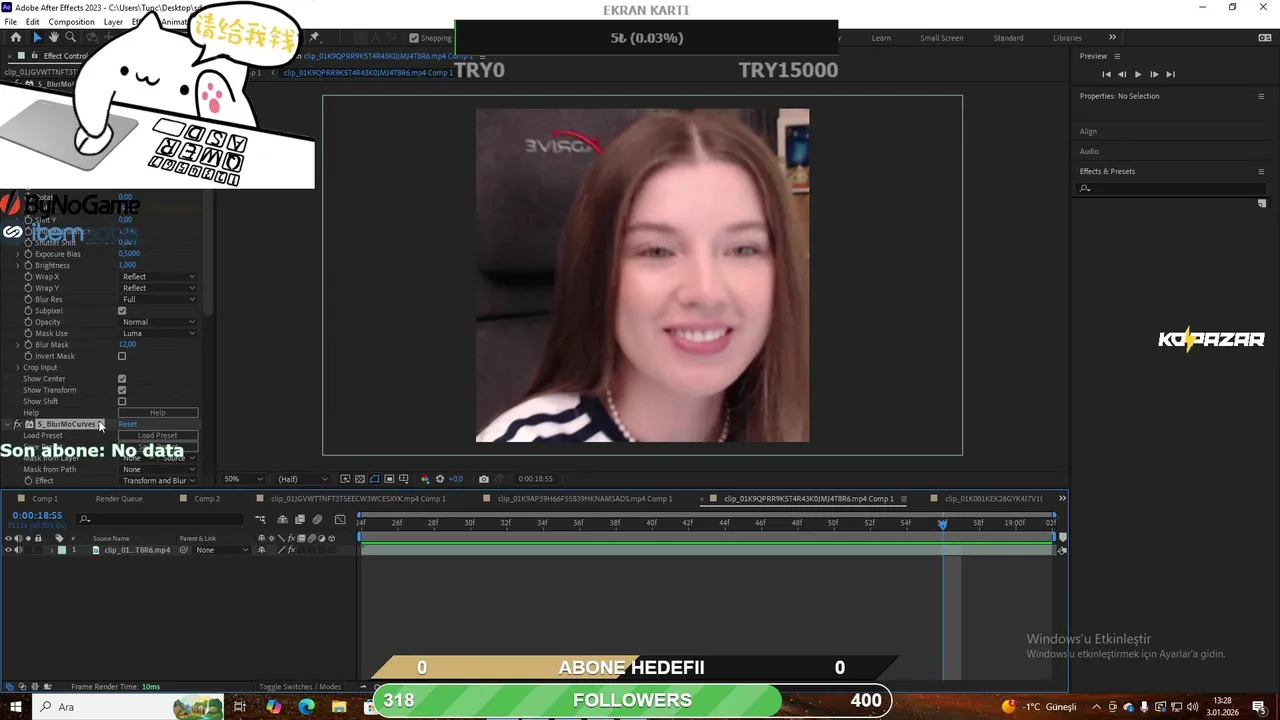
Task: Enable the Invert Mask checkbox
Action: click(x=122, y=356)
